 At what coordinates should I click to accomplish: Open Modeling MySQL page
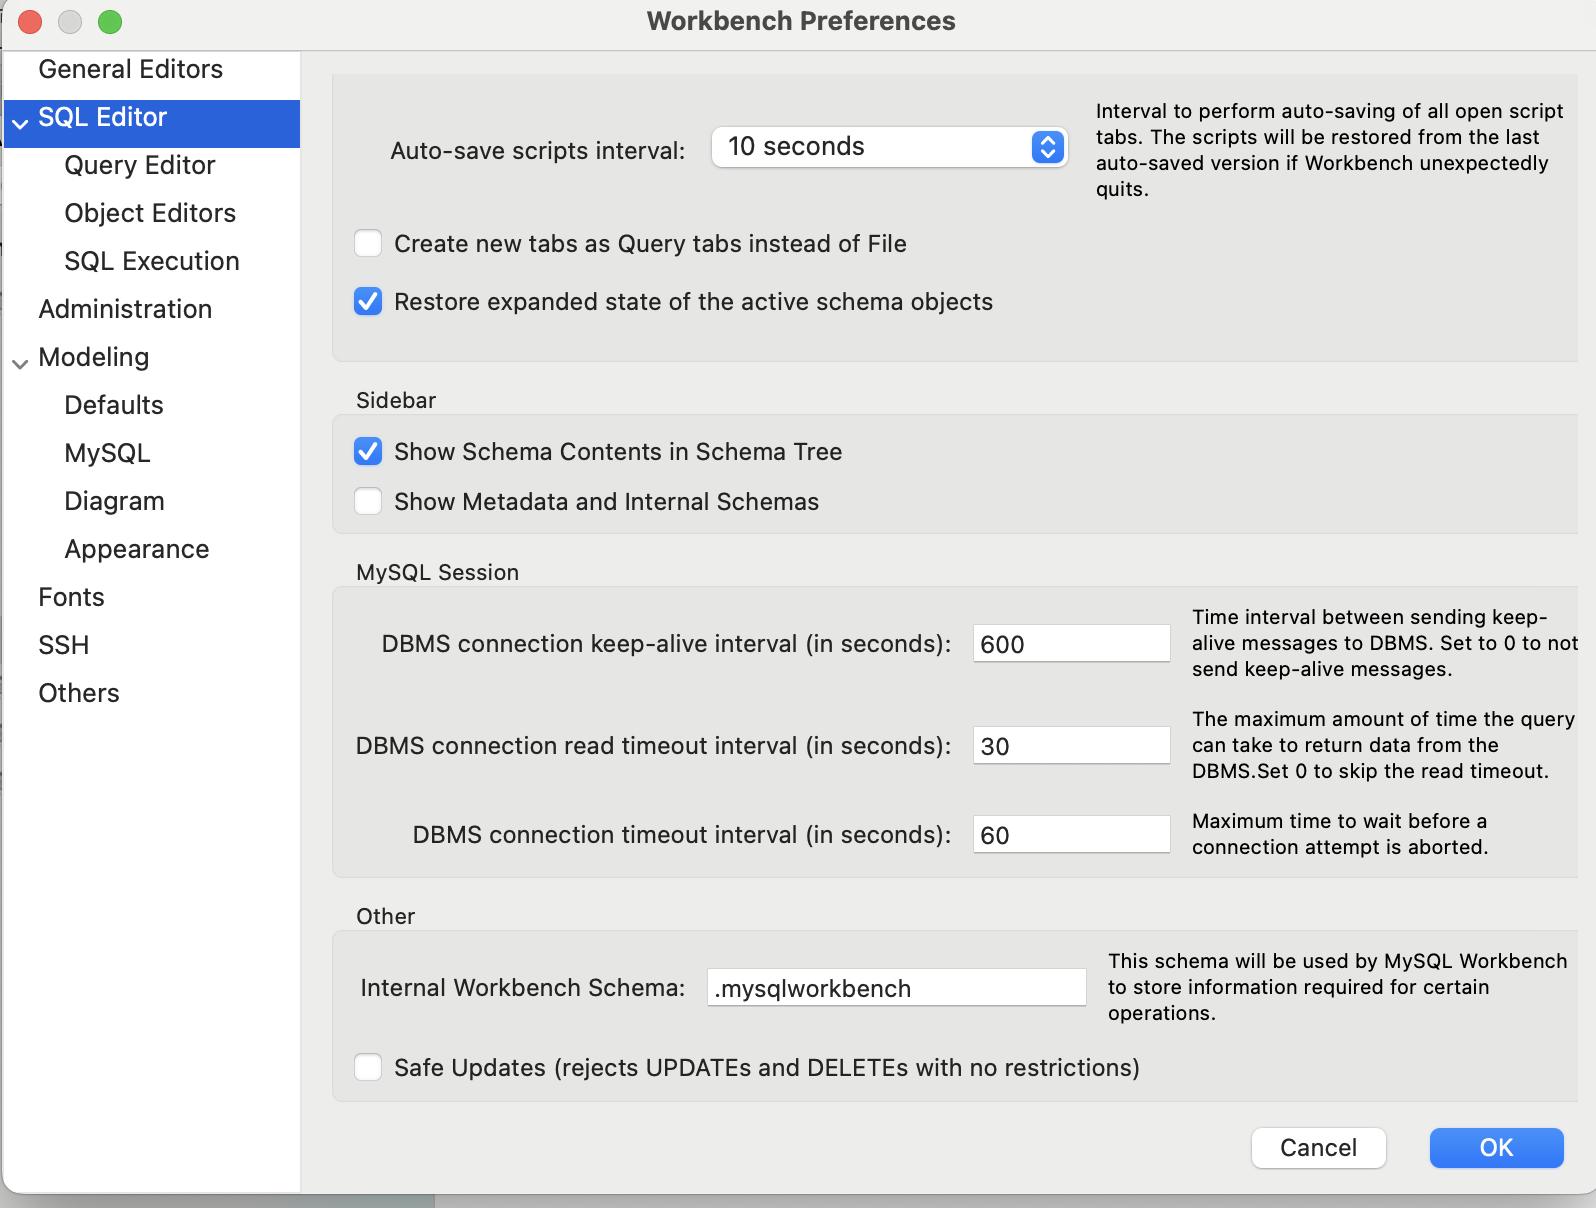(107, 453)
